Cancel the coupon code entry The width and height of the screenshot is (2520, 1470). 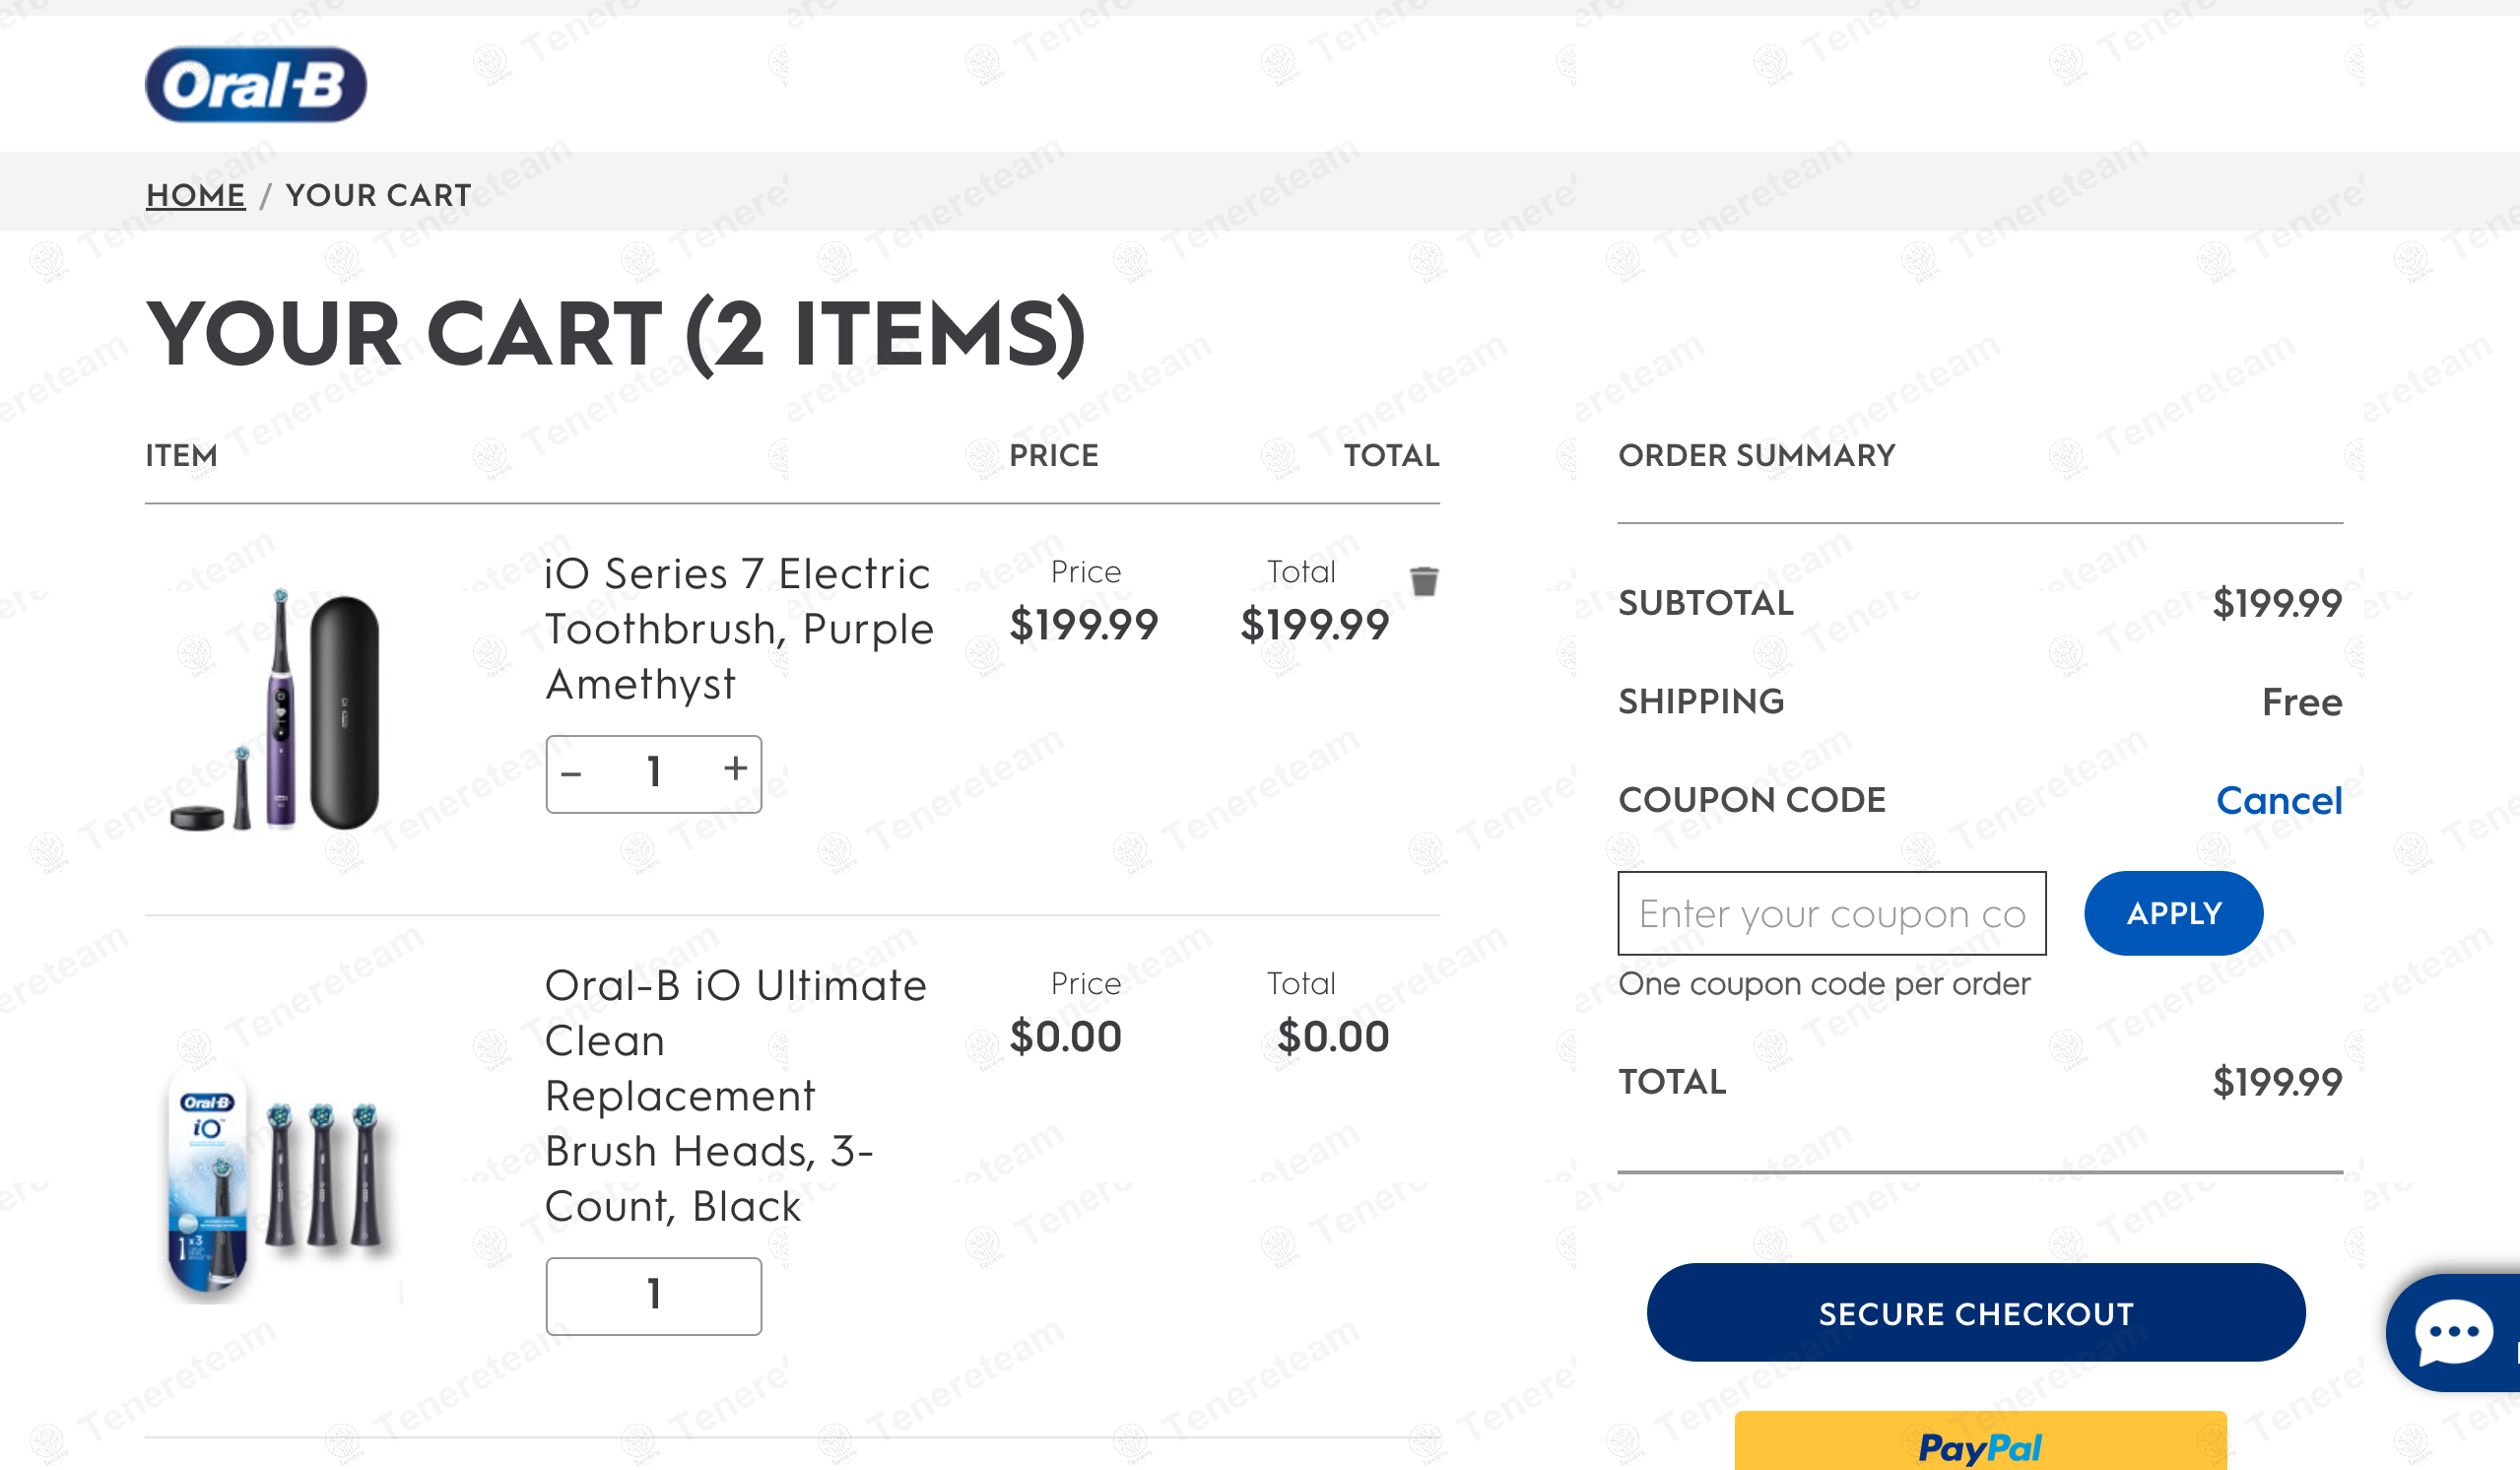2278,800
